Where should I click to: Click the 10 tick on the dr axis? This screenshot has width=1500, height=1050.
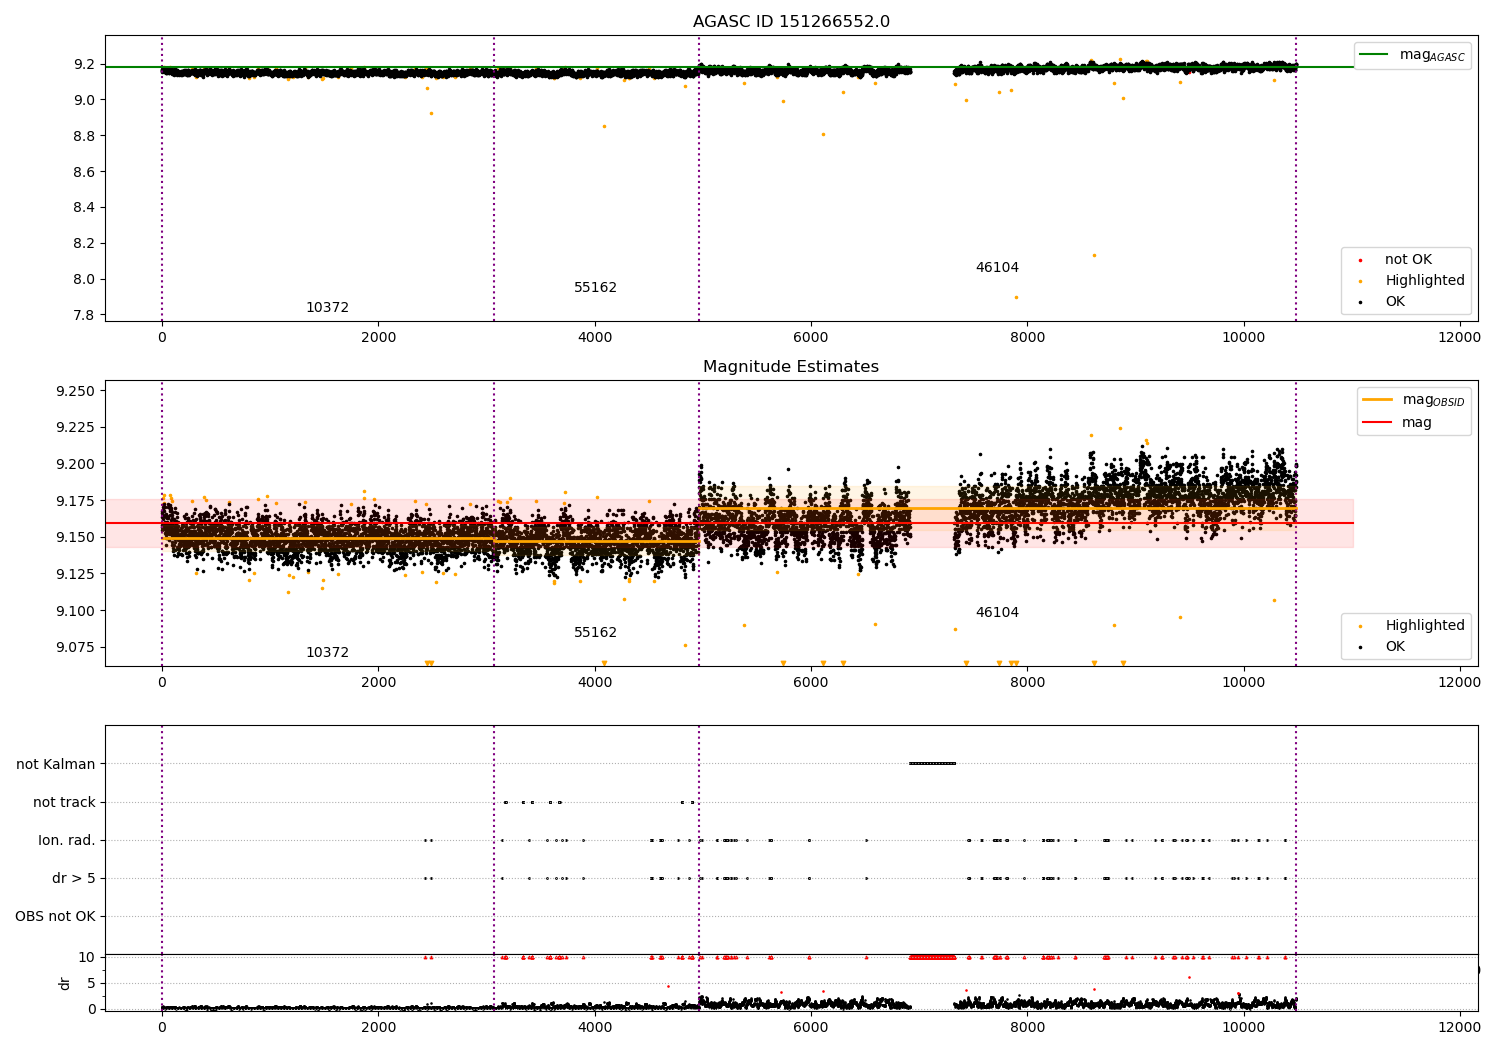(87, 958)
